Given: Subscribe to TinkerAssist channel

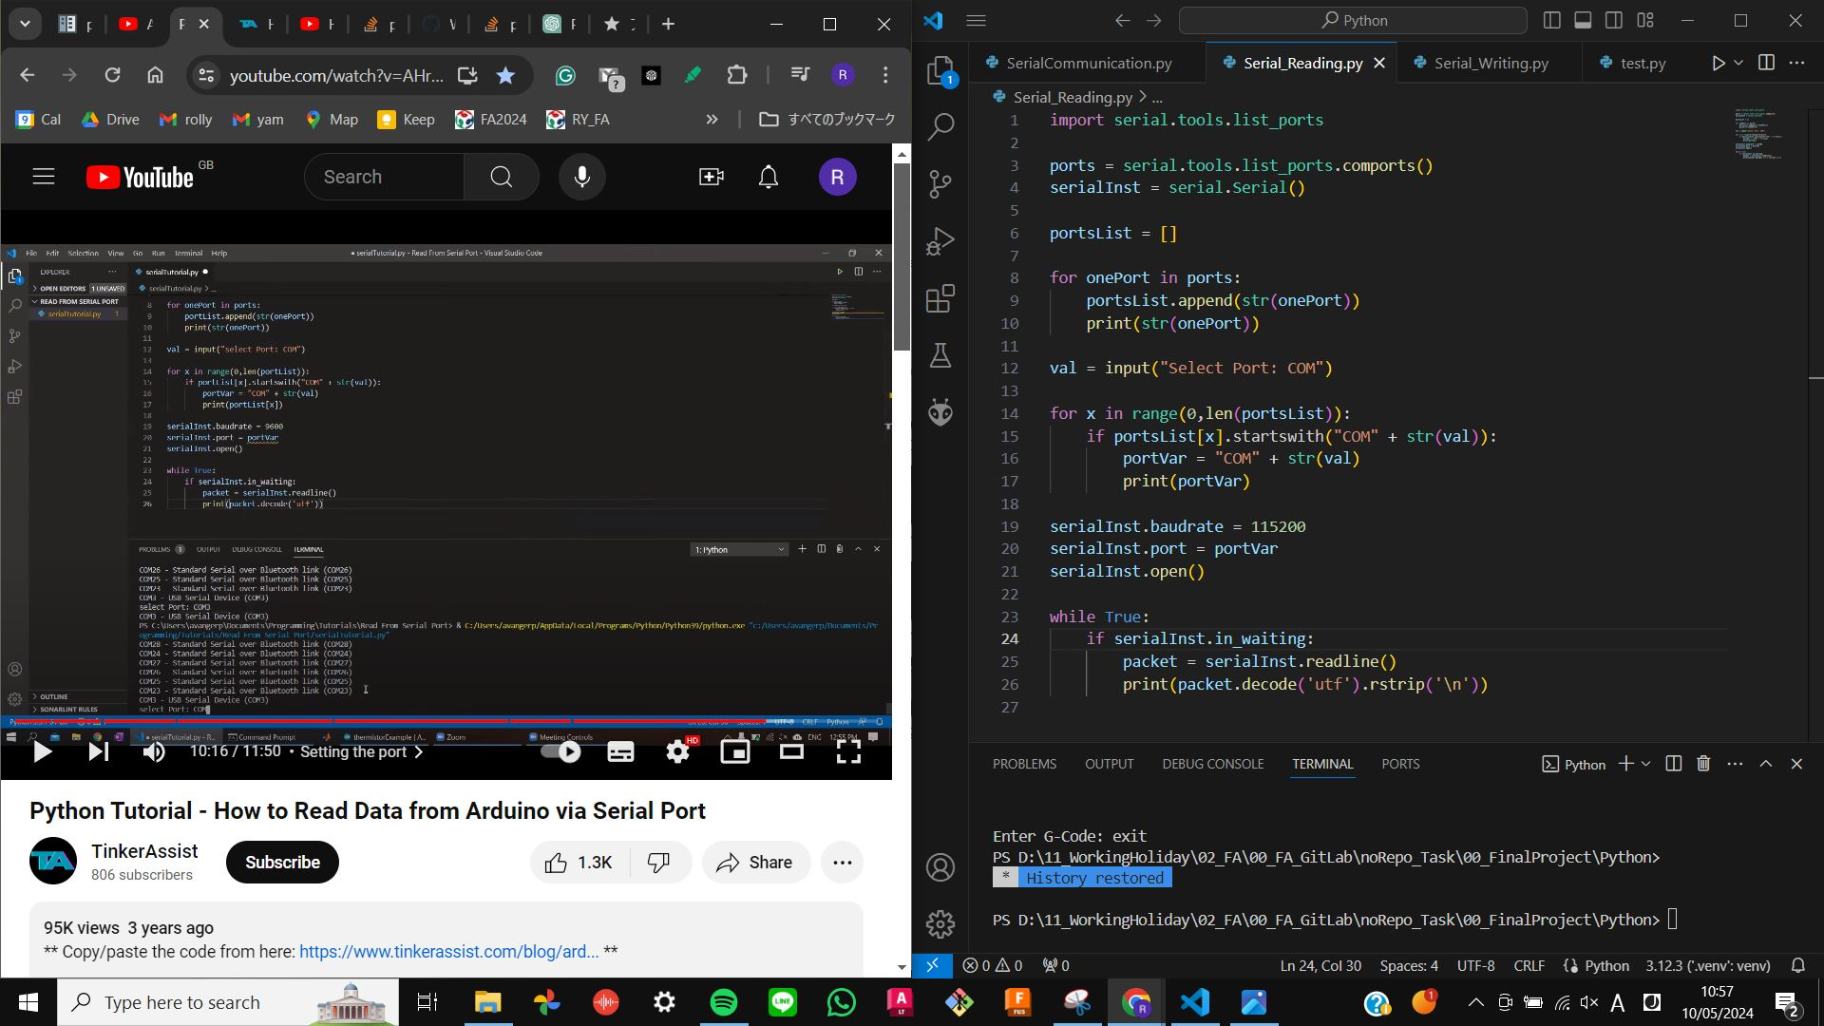Looking at the screenshot, I should [x=283, y=862].
